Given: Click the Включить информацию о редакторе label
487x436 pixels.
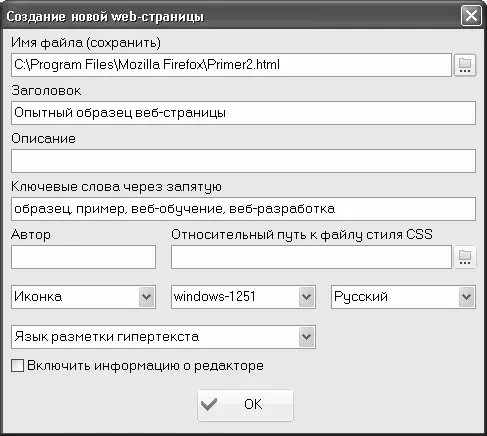Looking at the screenshot, I should click(145, 366).
